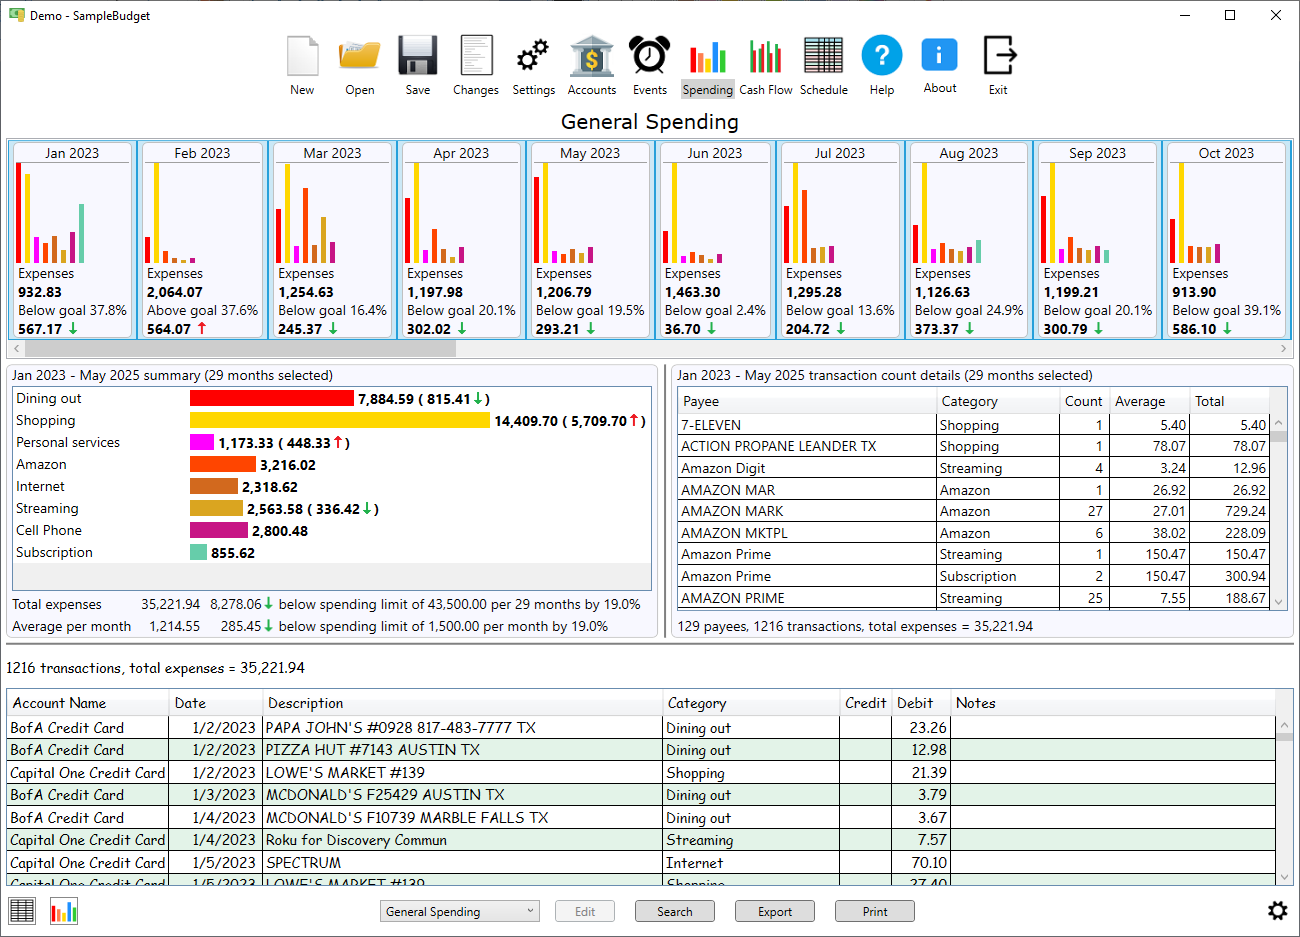Viewport: 1300px width, 937px height.
Task: Open the General Spending dropdown
Action: pyautogui.click(x=460, y=911)
